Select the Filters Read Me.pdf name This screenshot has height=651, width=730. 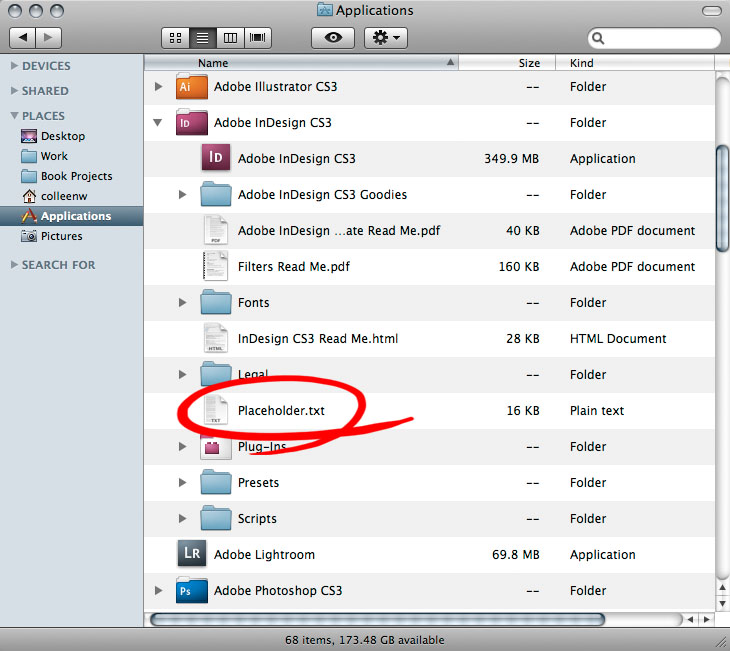pyautogui.click(x=294, y=267)
